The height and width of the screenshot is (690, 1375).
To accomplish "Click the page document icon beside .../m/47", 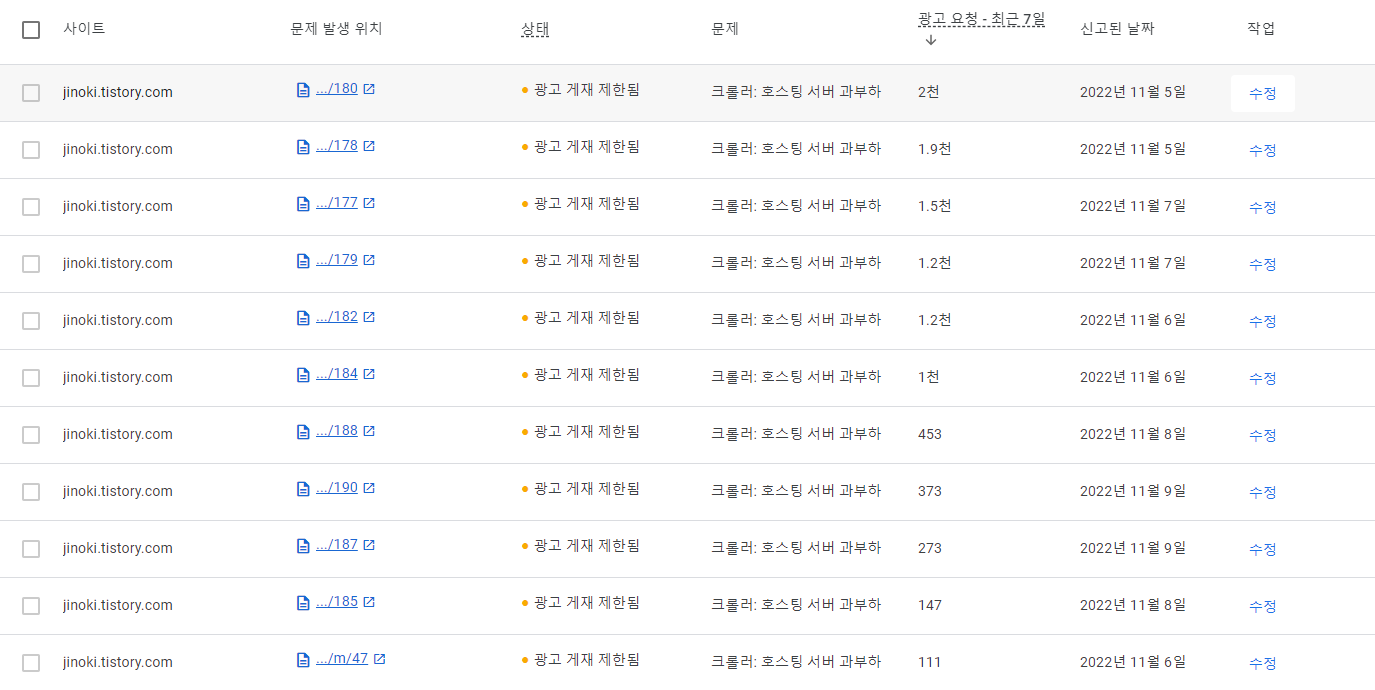I will click(303, 660).
